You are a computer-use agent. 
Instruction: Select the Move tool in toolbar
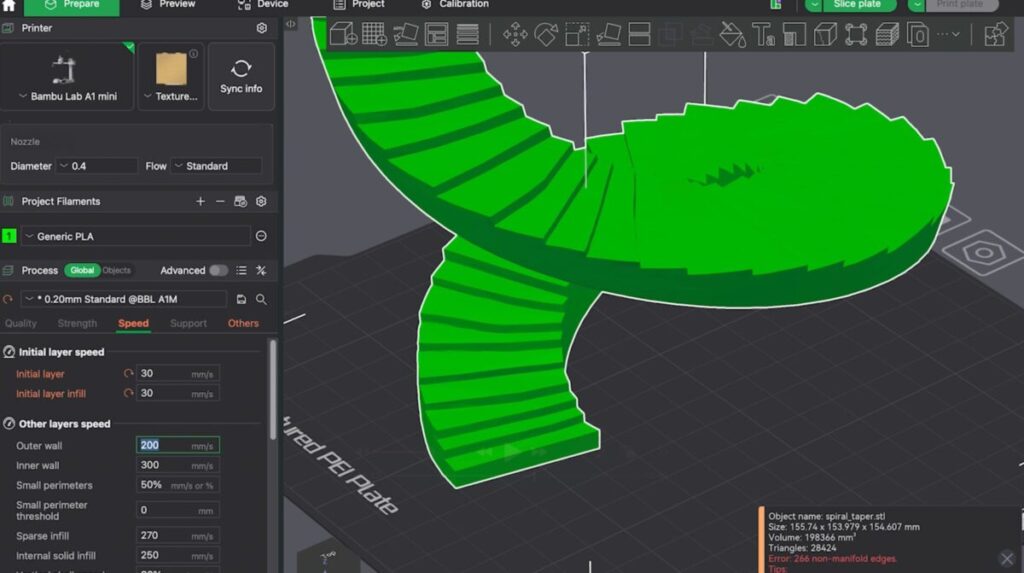pyautogui.click(x=515, y=35)
